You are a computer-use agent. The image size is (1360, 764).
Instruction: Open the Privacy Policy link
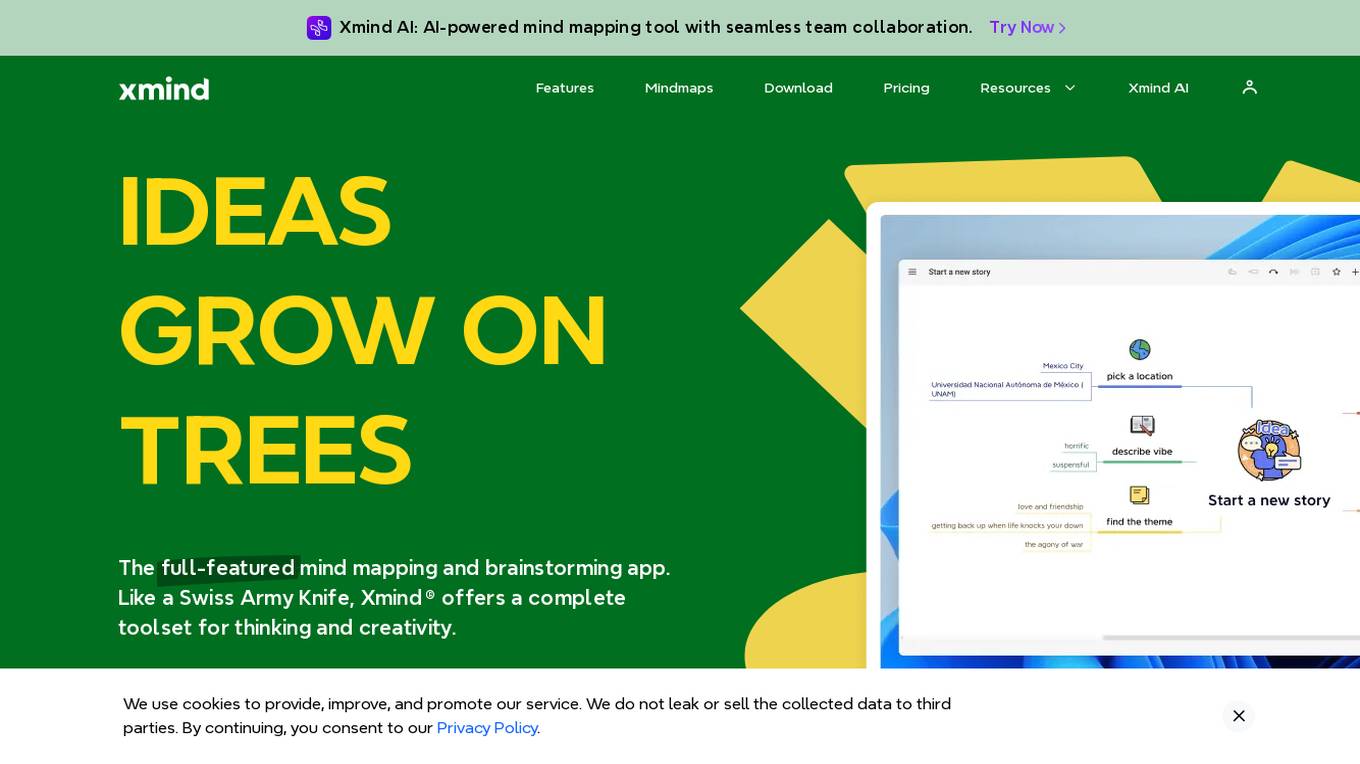(487, 728)
